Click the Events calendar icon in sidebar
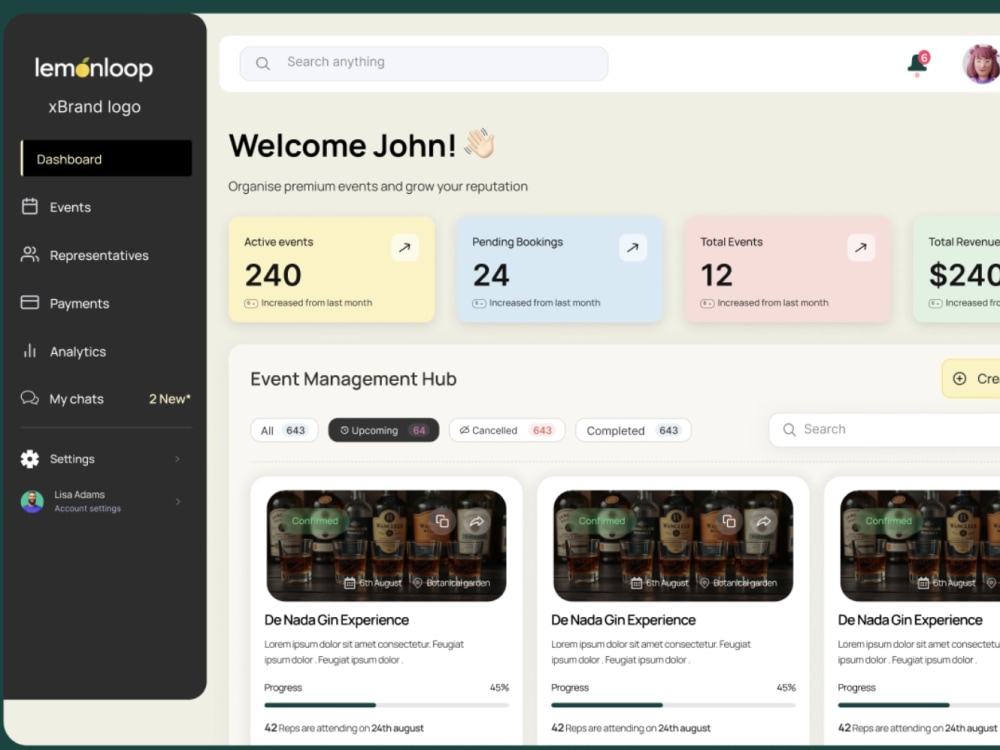The image size is (1000, 750). [29, 206]
